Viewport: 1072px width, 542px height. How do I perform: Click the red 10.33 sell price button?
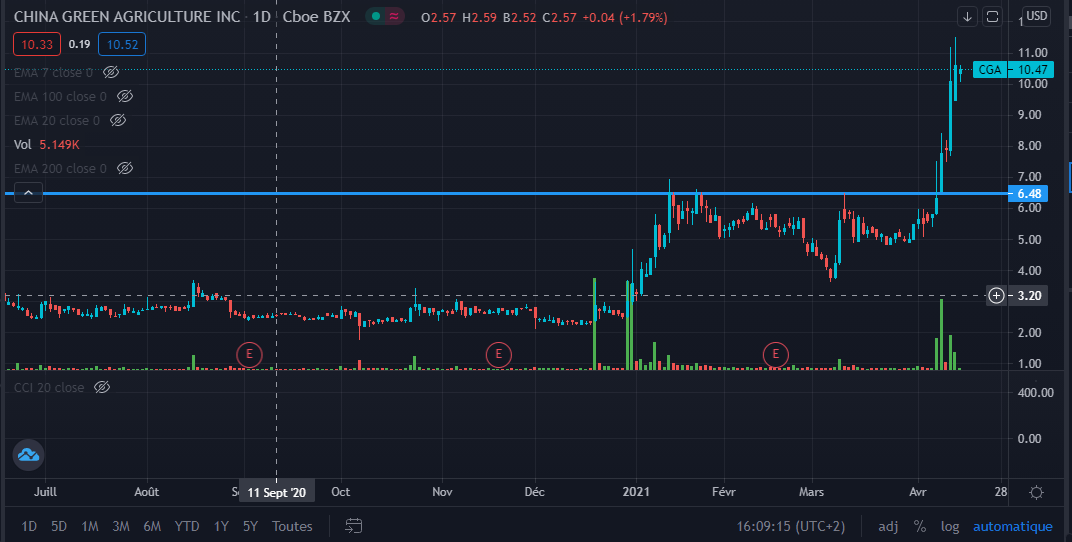click(37, 44)
